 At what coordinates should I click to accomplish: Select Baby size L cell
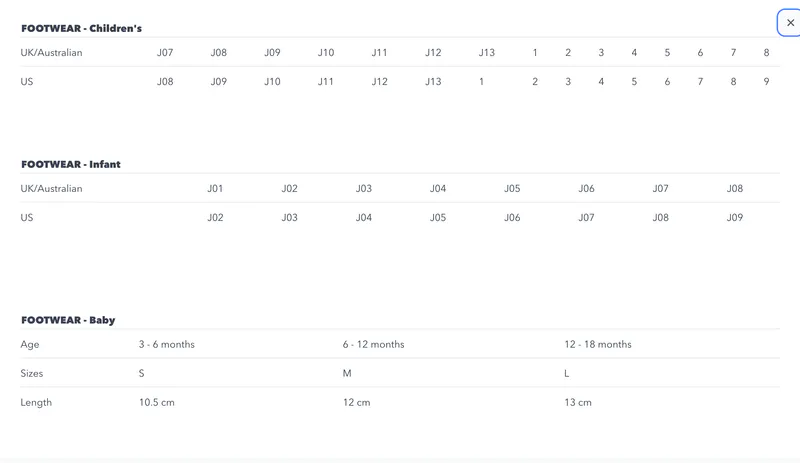(x=567, y=373)
